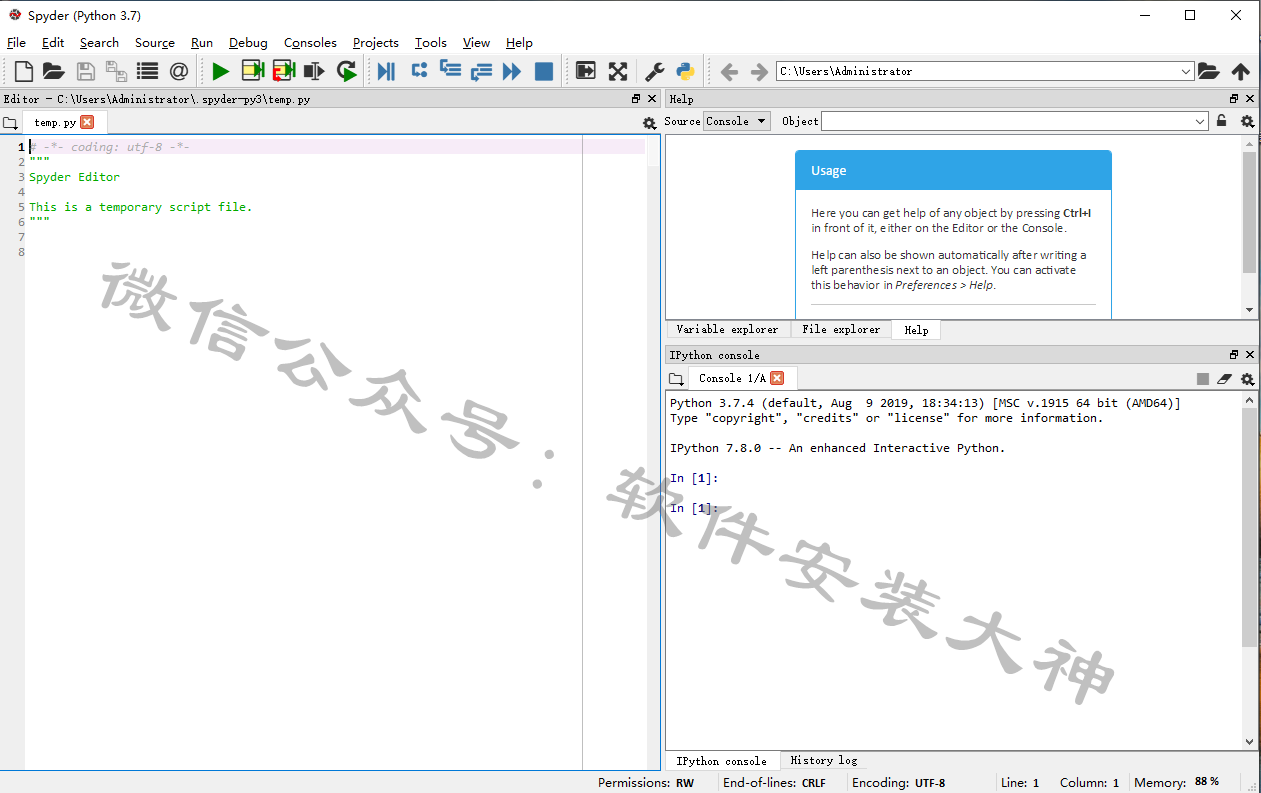Browse working directory folder icon
This screenshot has width=1261, height=793.
[1209, 71]
